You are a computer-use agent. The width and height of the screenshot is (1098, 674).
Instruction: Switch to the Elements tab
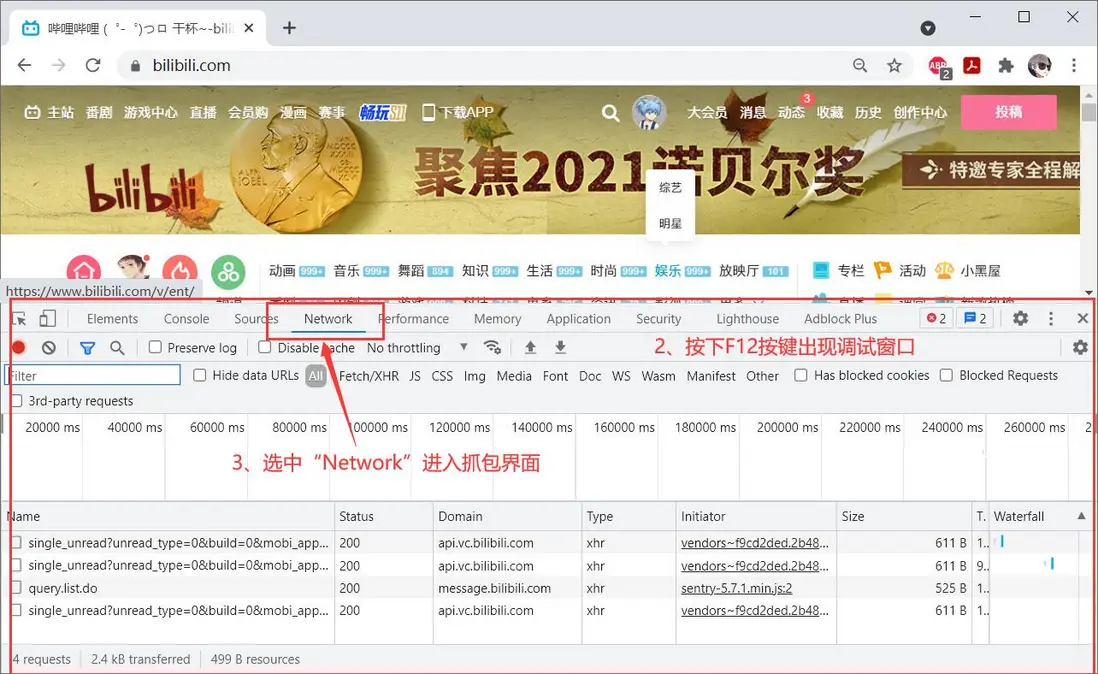point(112,318)
